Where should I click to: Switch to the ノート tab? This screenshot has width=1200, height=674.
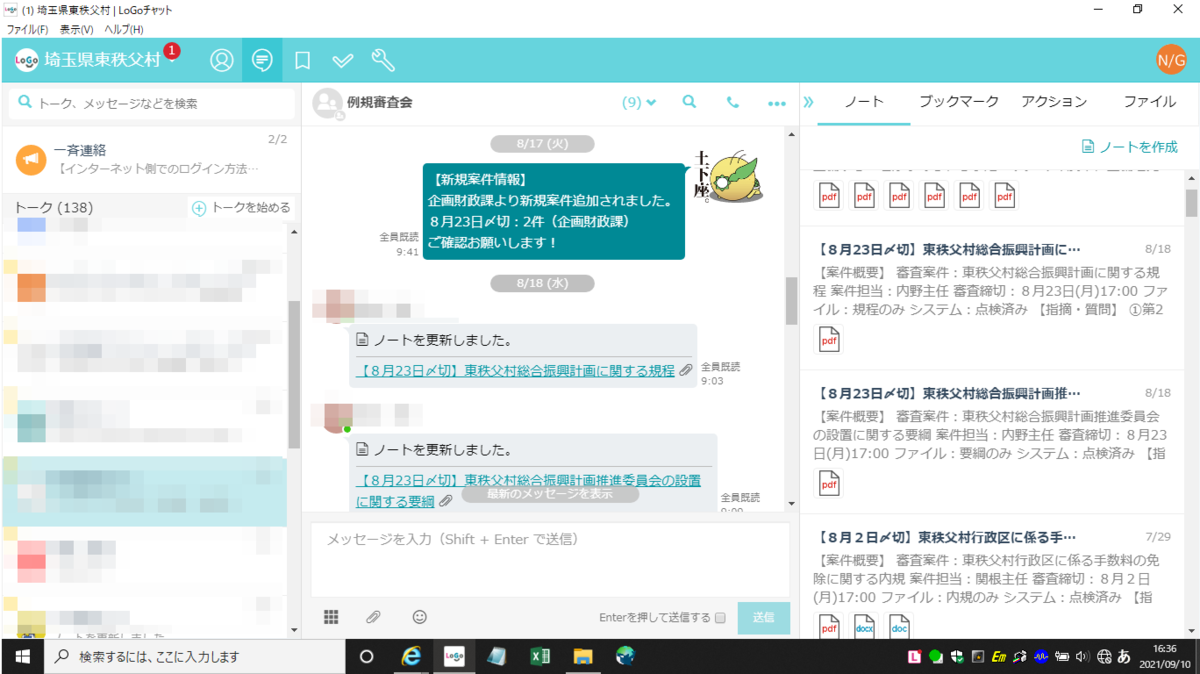click(x=864, y=102)
